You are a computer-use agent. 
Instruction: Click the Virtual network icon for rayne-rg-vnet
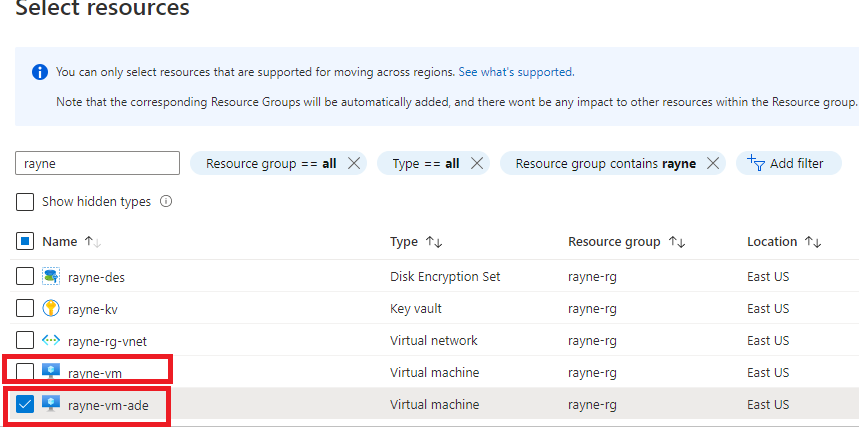pos(51,341)
